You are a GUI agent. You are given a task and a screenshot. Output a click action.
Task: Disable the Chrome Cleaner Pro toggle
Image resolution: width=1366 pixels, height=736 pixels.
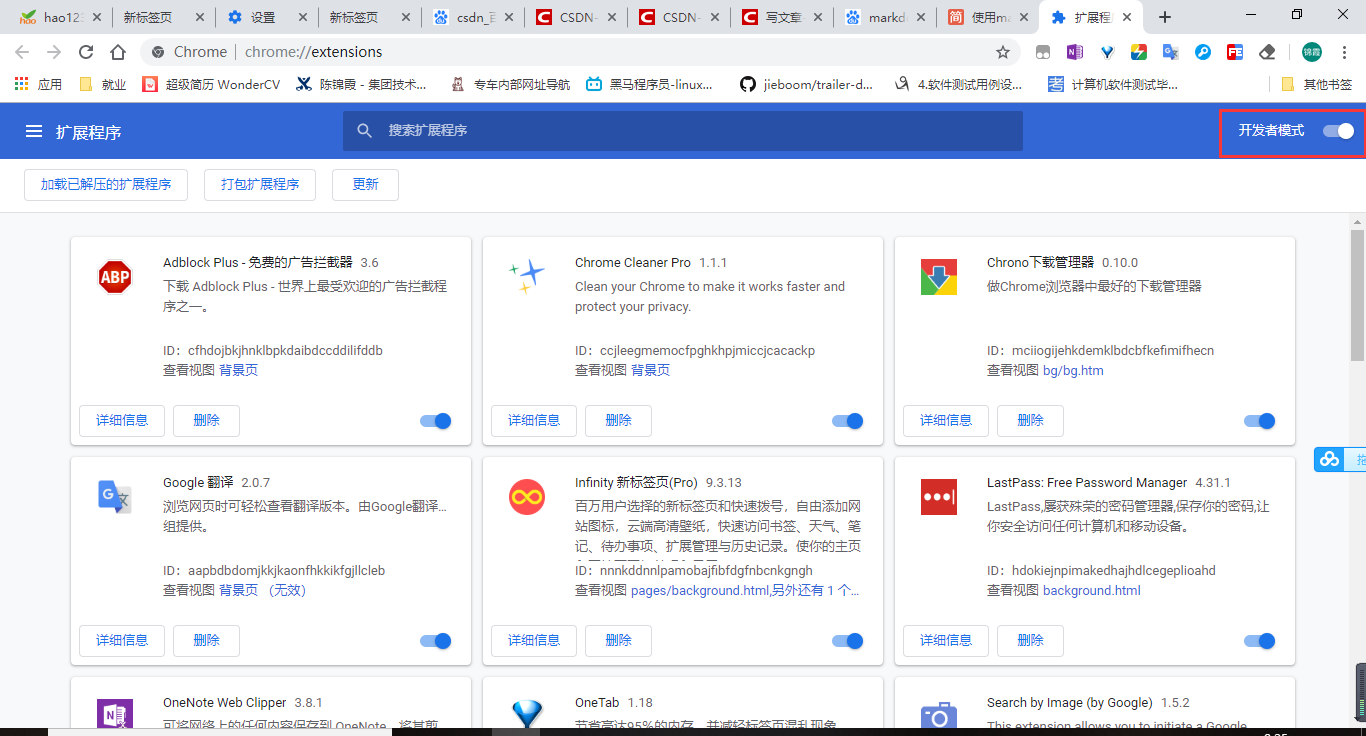pyautogui.click(x=848, y=421)
